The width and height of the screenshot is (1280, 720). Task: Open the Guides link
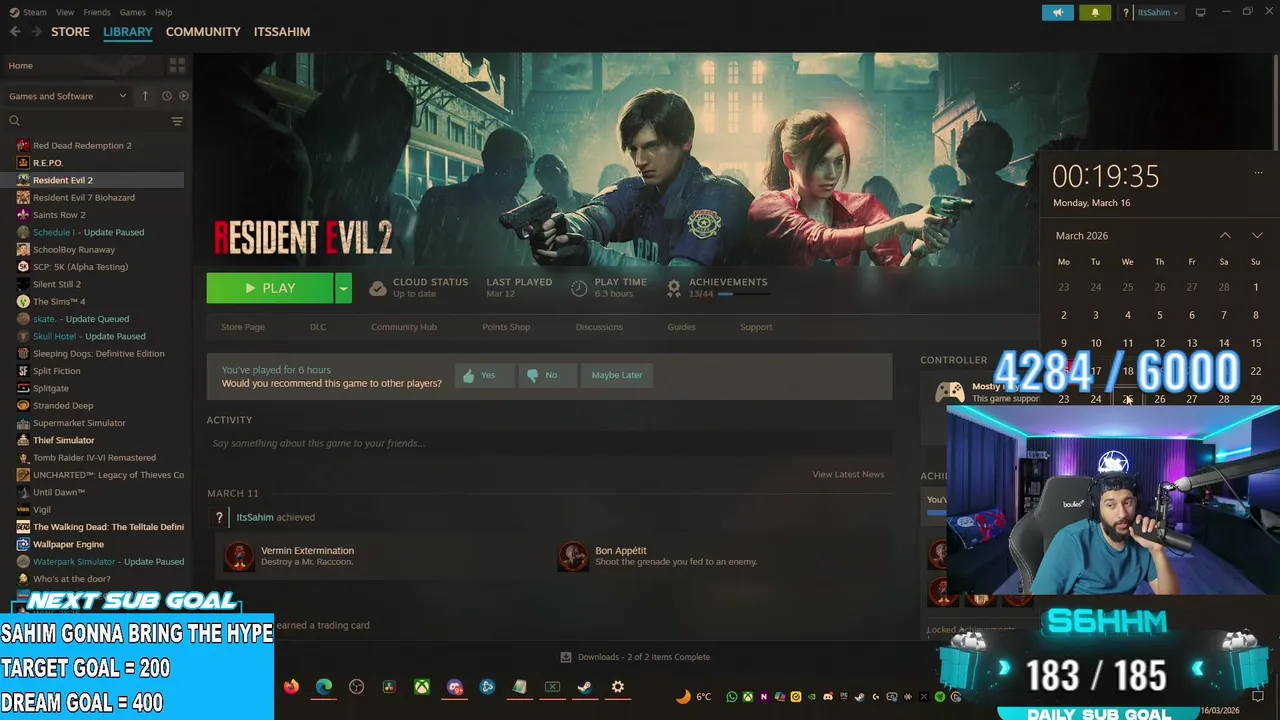pos(681,327)
